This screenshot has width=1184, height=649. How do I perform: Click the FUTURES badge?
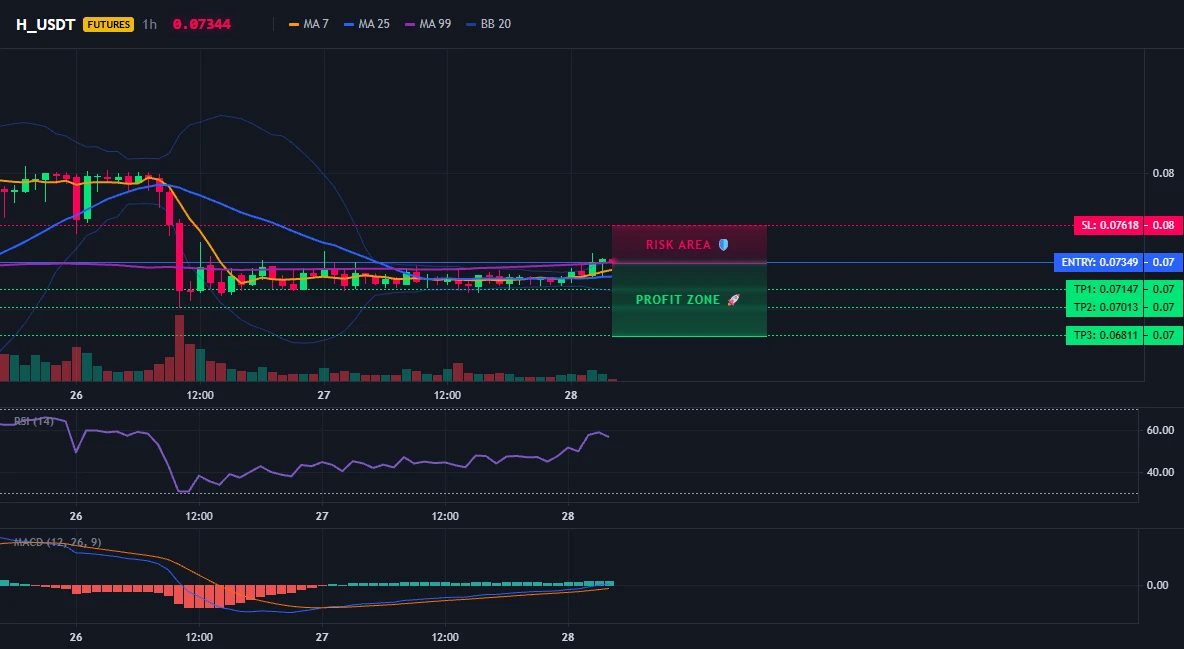tap(109, 24)
